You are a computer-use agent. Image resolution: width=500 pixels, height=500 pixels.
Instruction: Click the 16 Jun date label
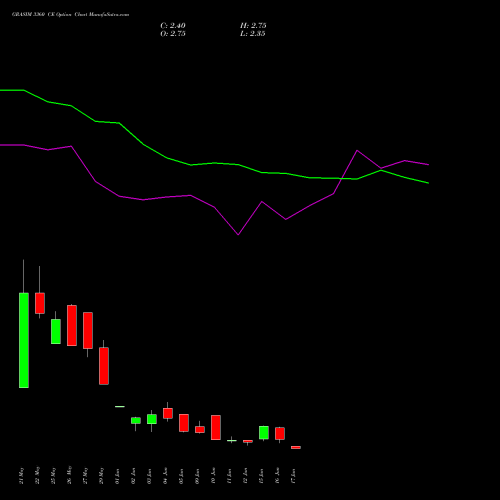[x=277, y=475]
